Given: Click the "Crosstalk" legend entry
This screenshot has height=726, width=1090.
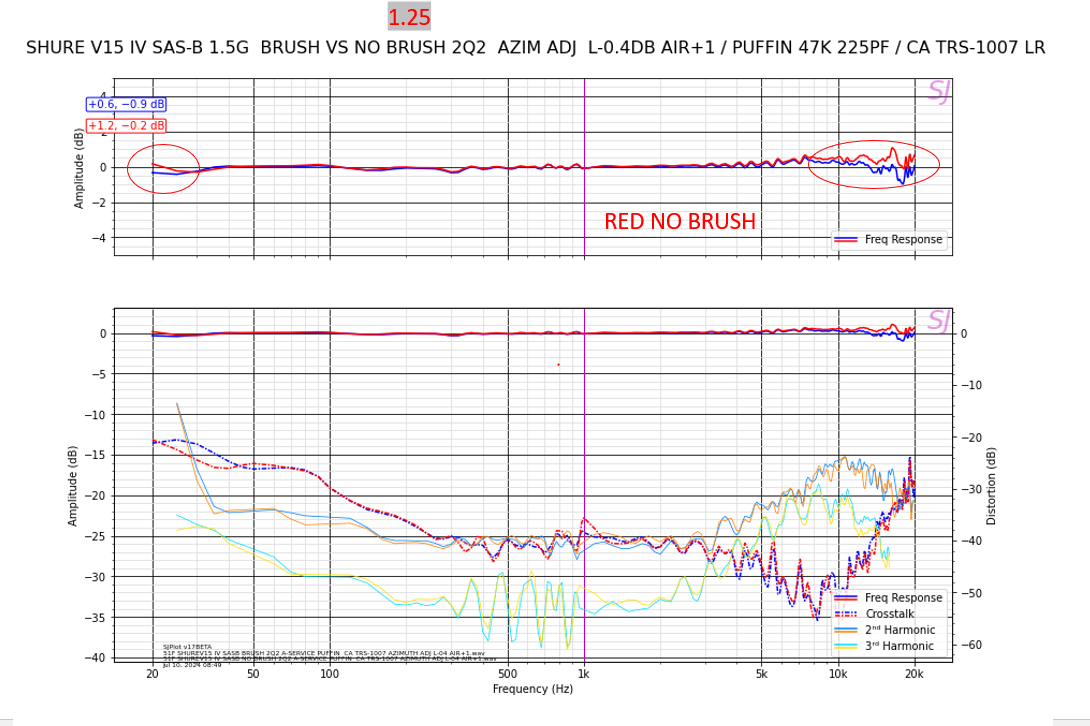Looking at the screenshot, I should coord(890,613).
